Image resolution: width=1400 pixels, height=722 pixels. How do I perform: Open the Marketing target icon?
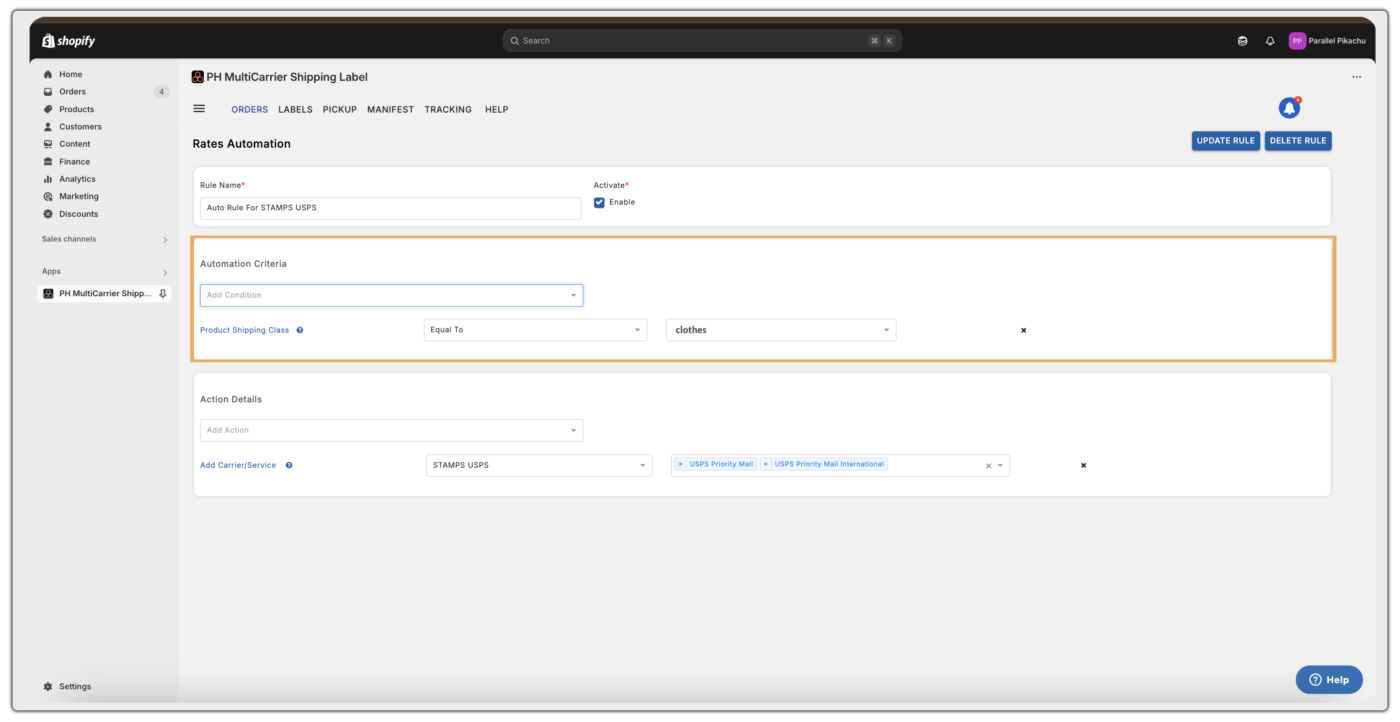(48, 197)
